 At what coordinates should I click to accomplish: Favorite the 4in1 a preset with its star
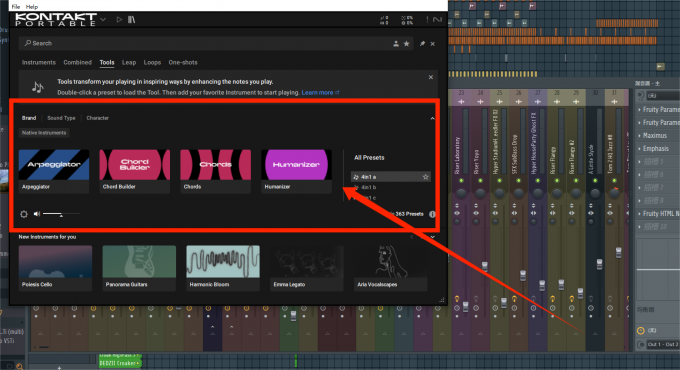tap(425, 177)
